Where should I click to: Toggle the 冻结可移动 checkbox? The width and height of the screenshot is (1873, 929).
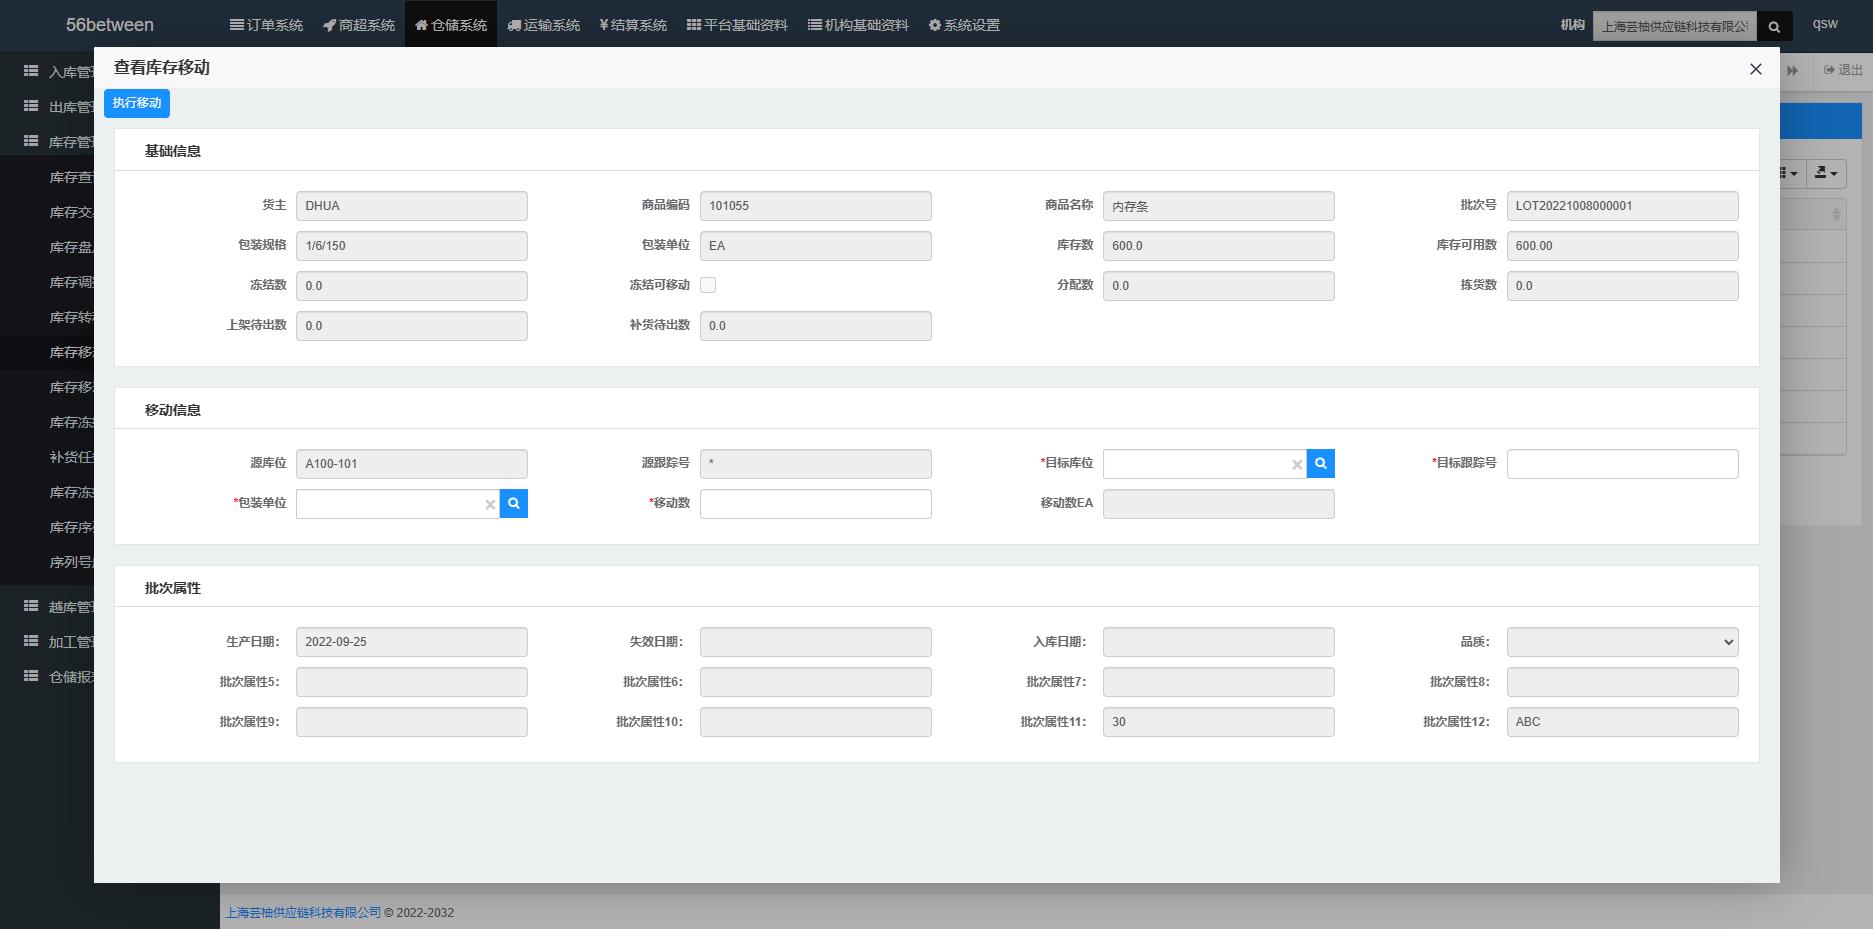pyautogui.click(x=708, y=285)
